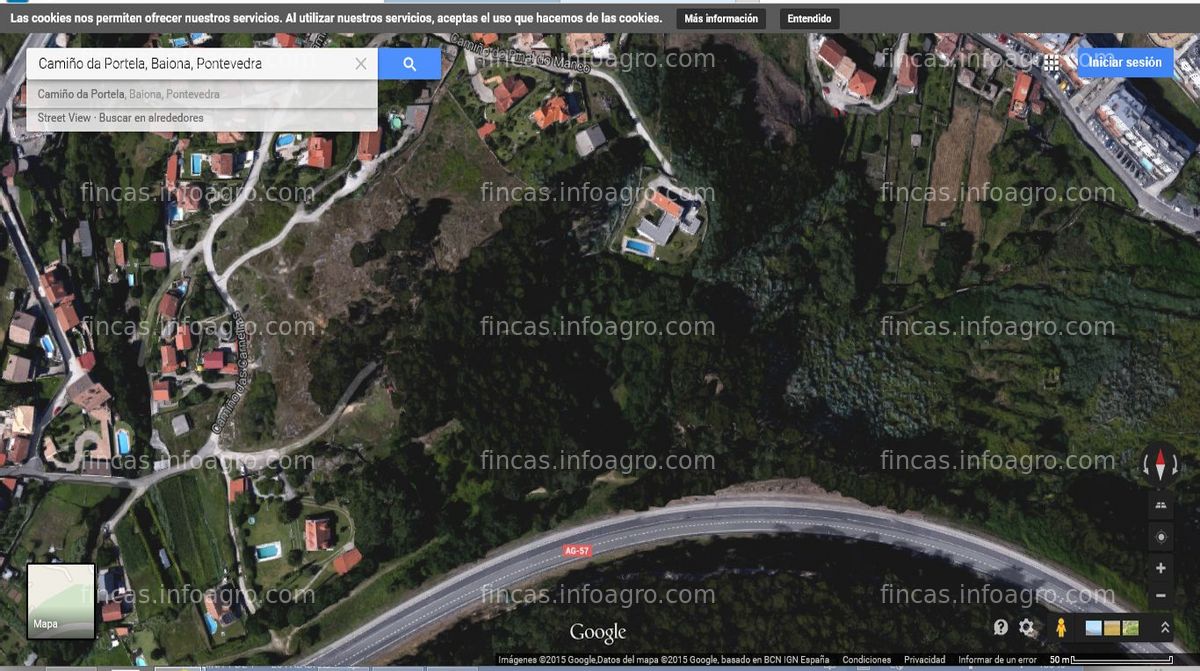The width and height of the screenshot is (1200, 671).
Task: Open the photo thumbnails in the bottom bar
Action: [1112, 628]
